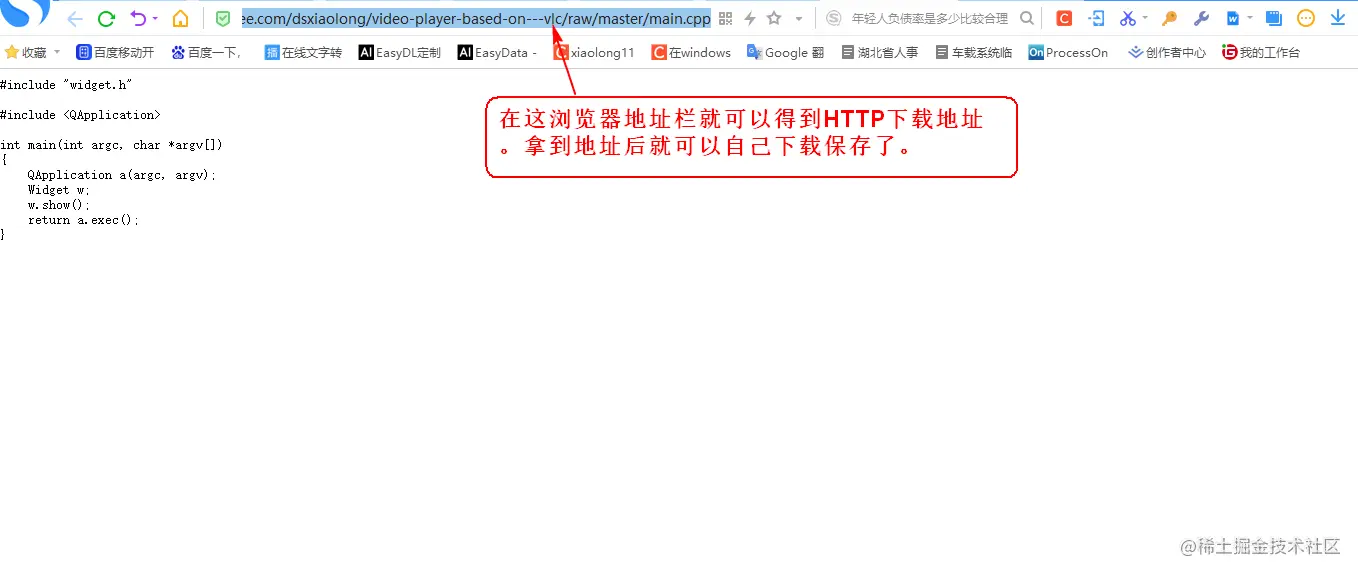Open the key password manager icon
The height and width of the screenshot is (574, 1358).
click(1169, 18)
